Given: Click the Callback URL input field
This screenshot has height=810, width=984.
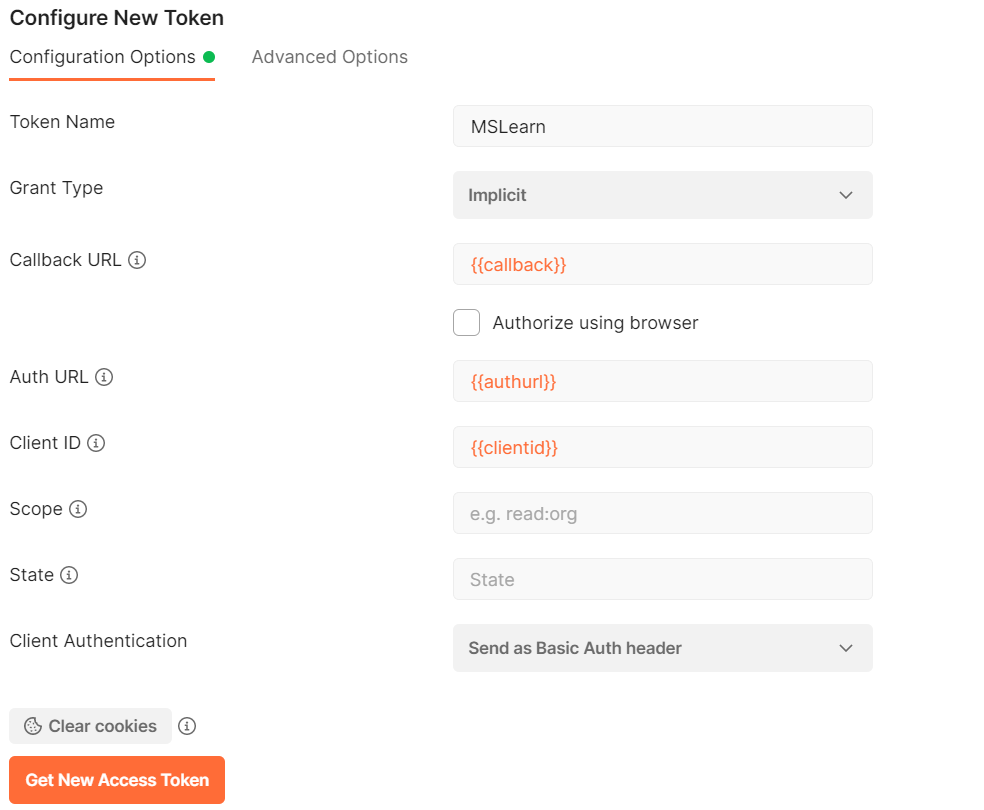Looking at the screenshot, I should (663, 264).
